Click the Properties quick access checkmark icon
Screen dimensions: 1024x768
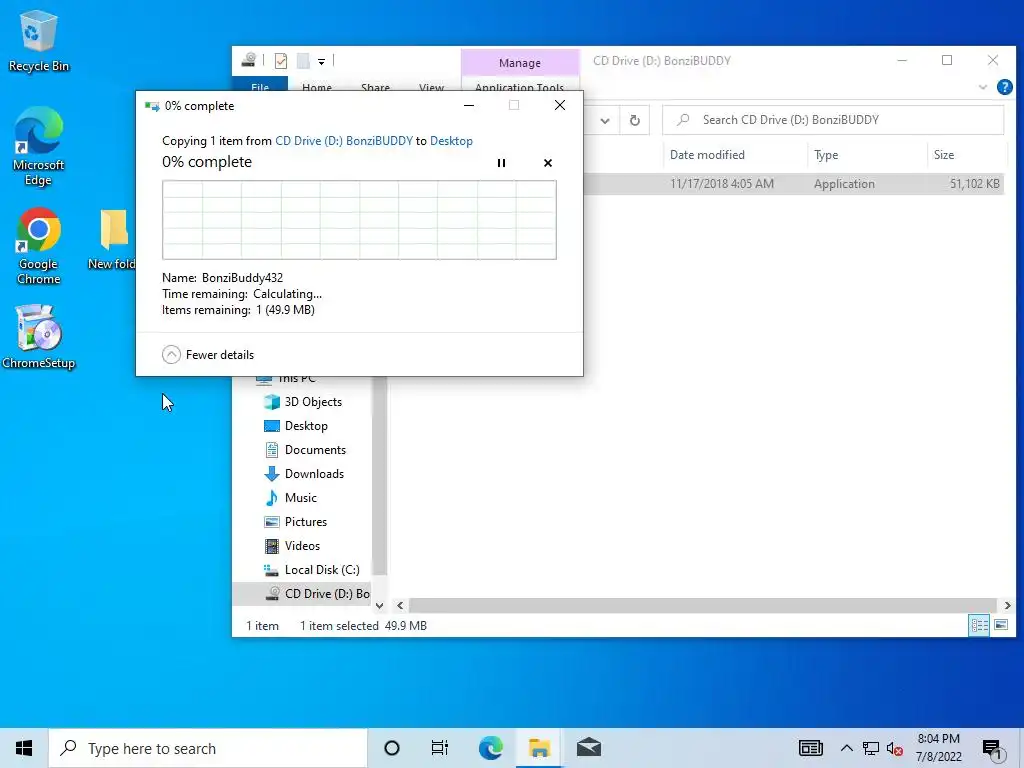coord(281,61)
